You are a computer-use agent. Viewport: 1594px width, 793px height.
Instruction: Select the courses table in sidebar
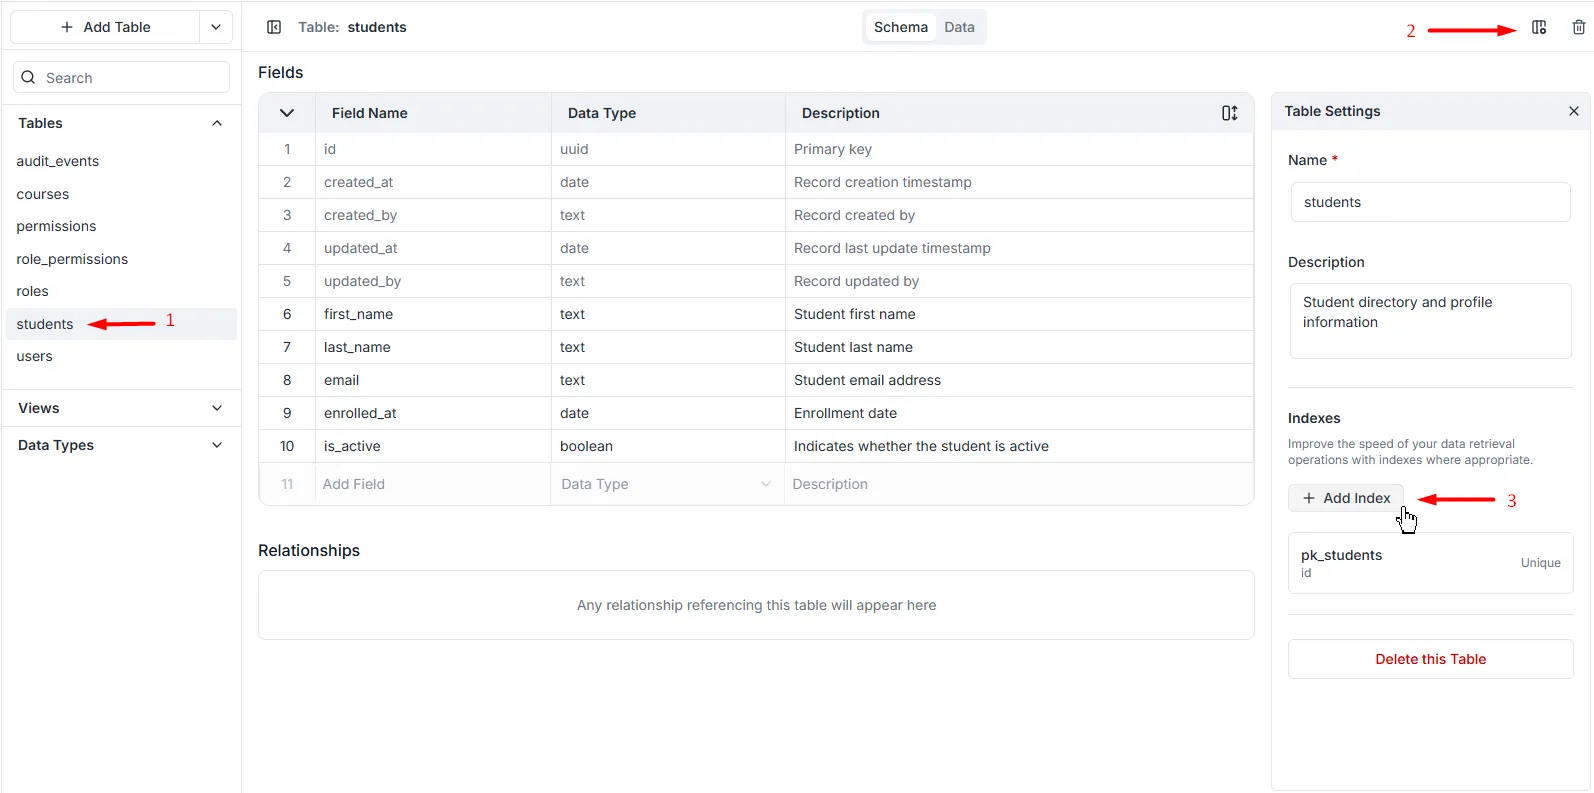tap(43, 194)
